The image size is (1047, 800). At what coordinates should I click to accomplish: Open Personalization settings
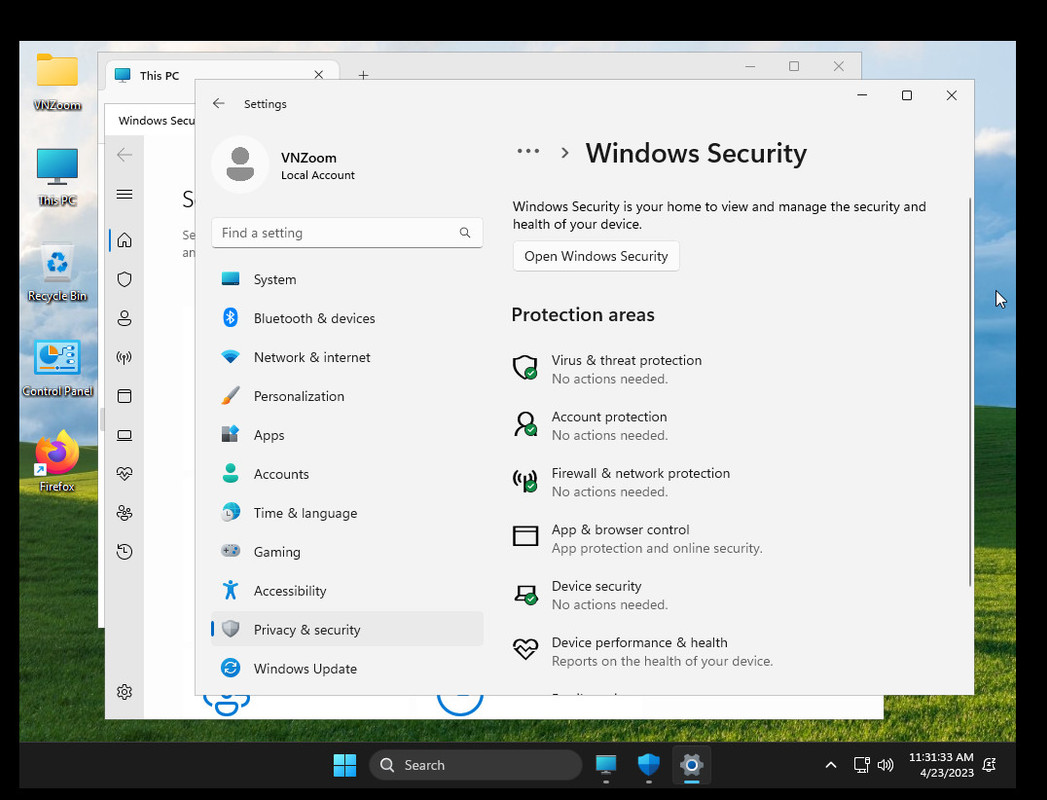click(347, 396)
